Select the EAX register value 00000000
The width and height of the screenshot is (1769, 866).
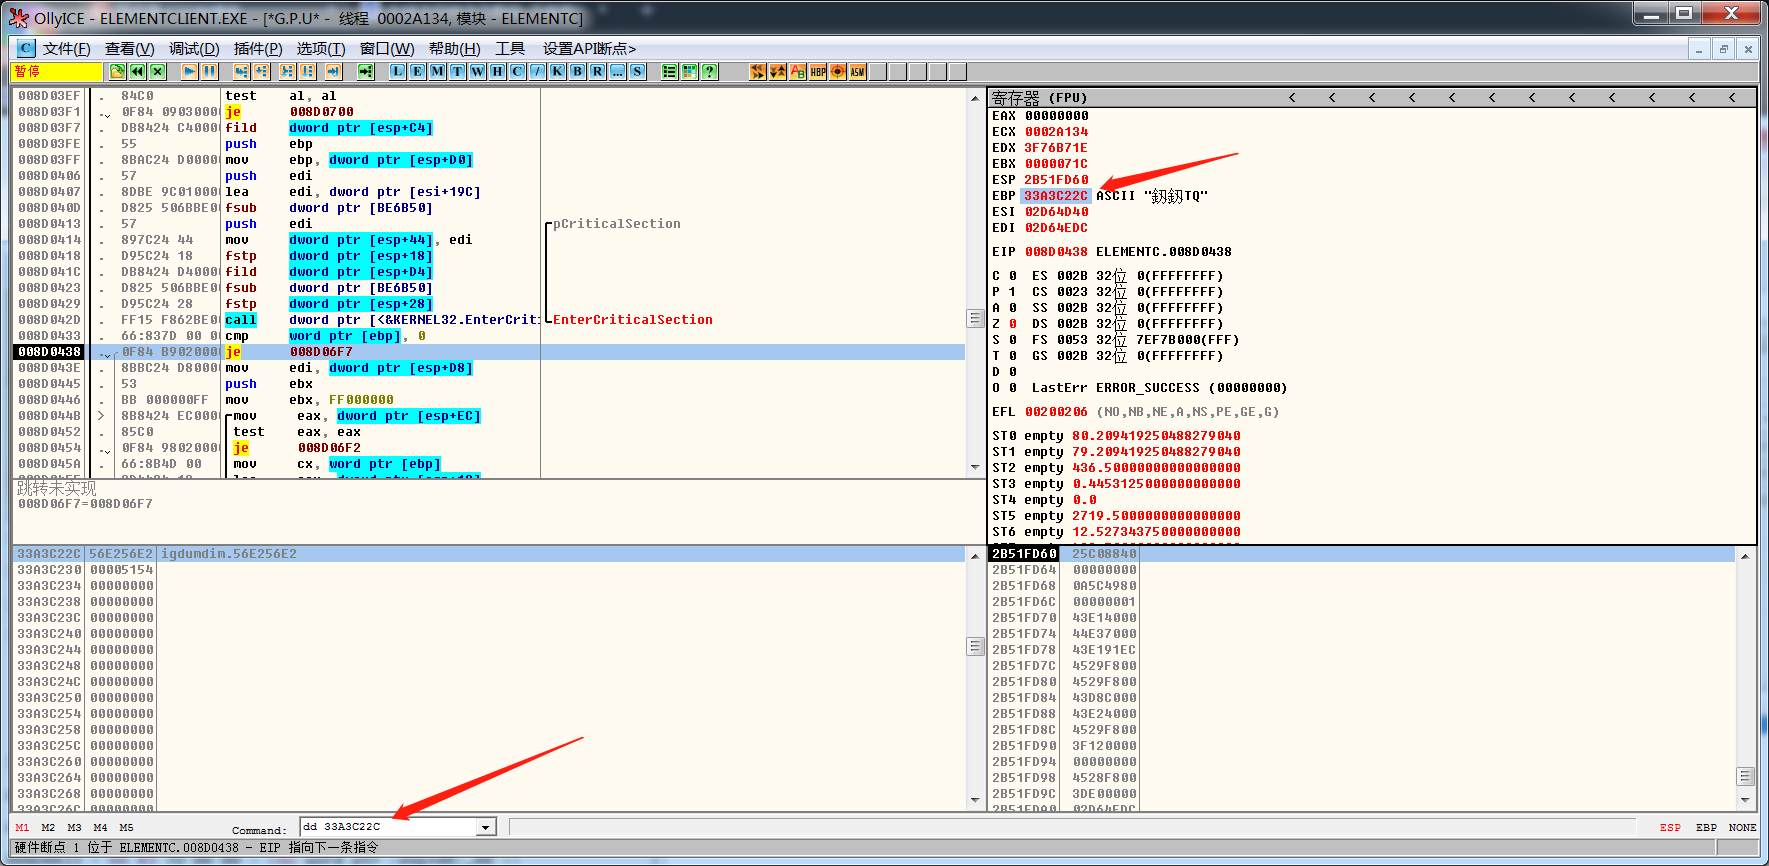click(x=1056, y=116)
